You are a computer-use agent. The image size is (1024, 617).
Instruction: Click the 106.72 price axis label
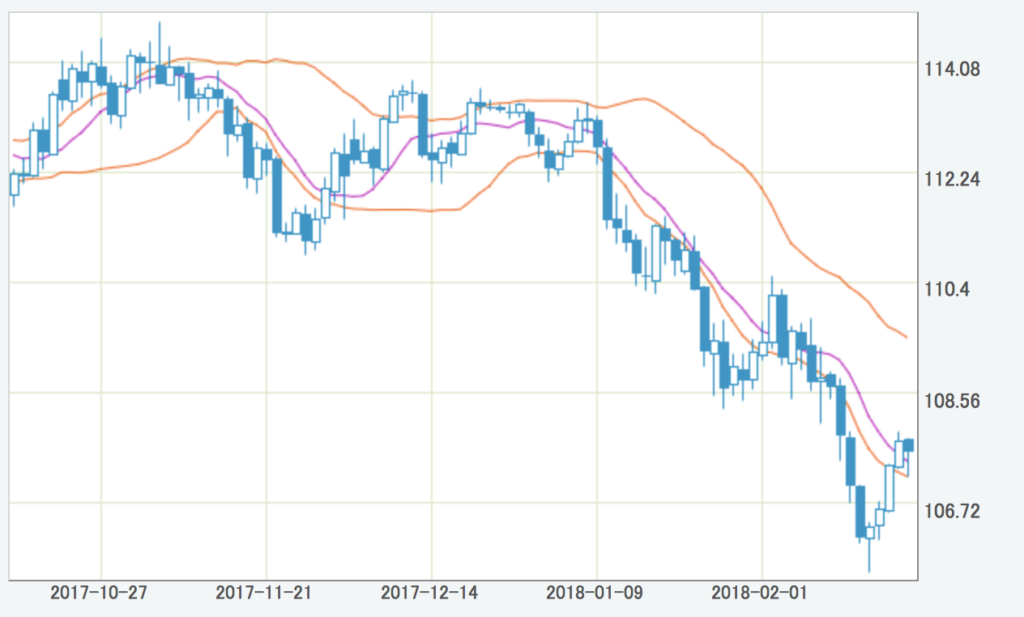(952, 511)
